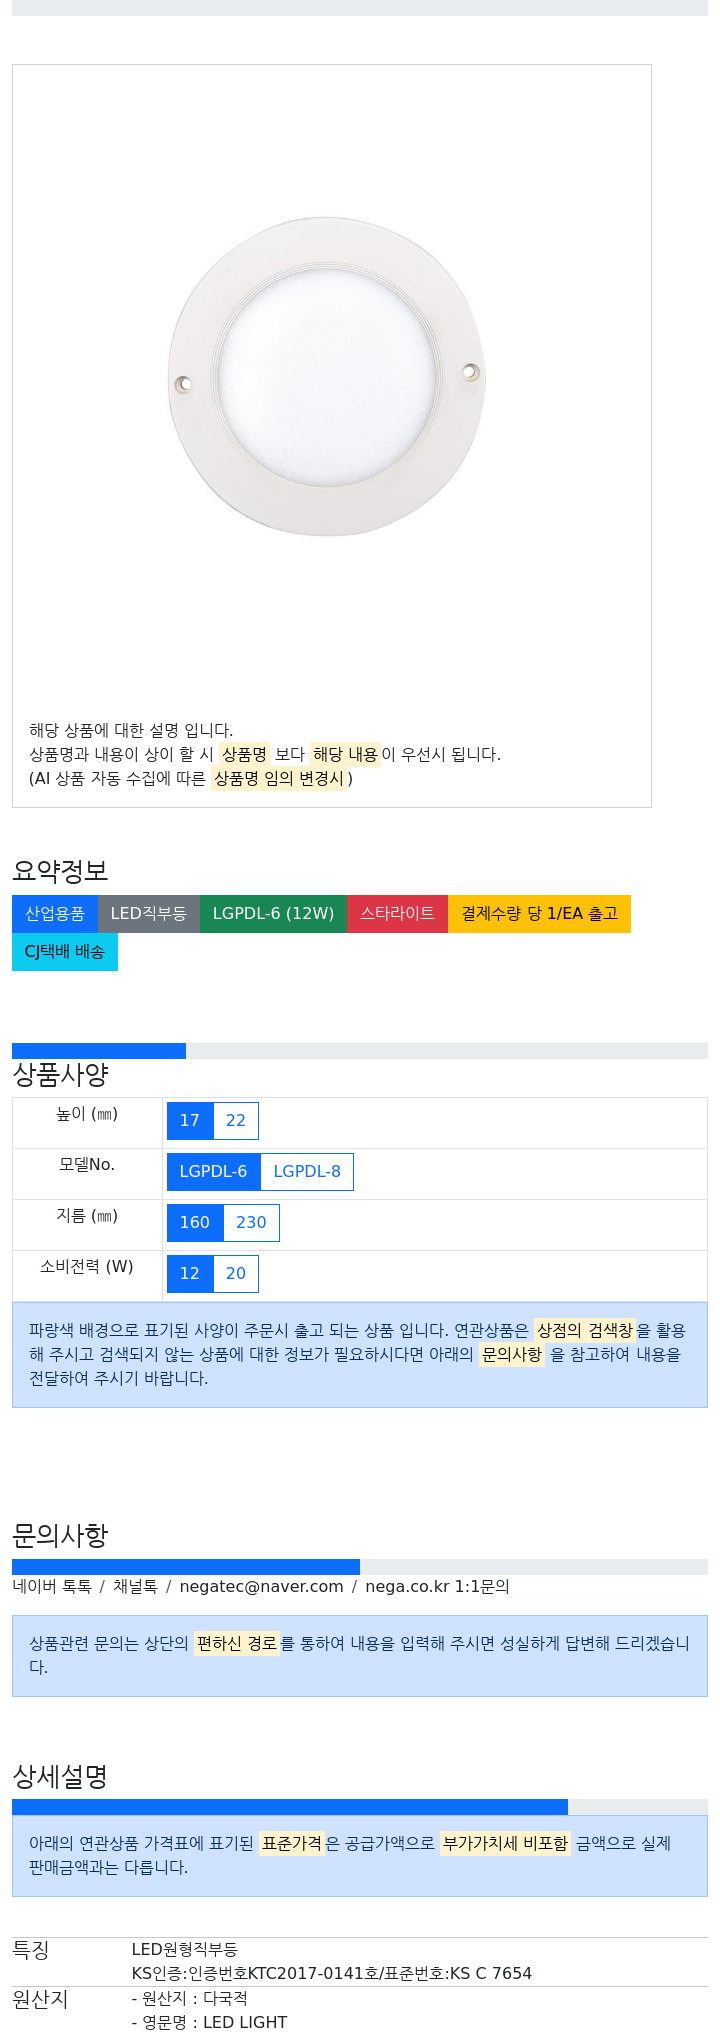Choose height option 22

236,1121
